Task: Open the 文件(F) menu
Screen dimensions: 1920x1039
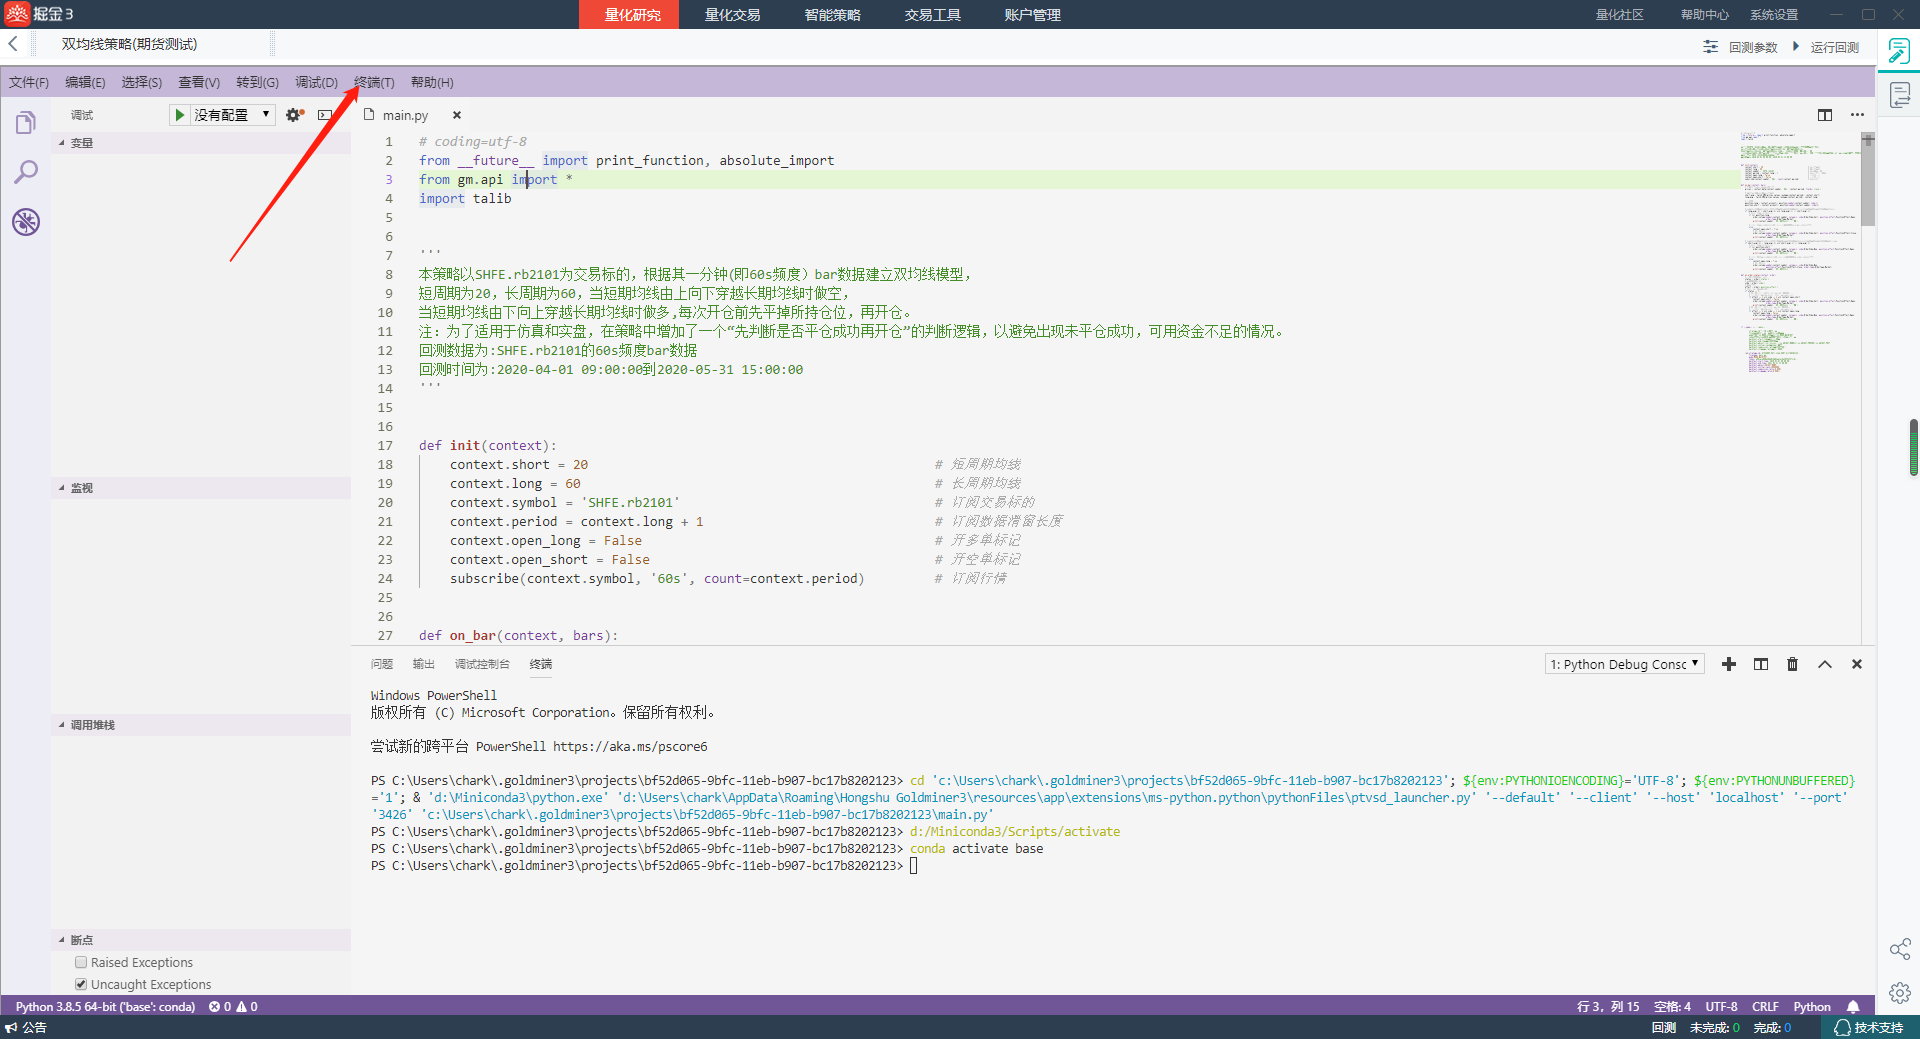Action: (x=29, y=82)
